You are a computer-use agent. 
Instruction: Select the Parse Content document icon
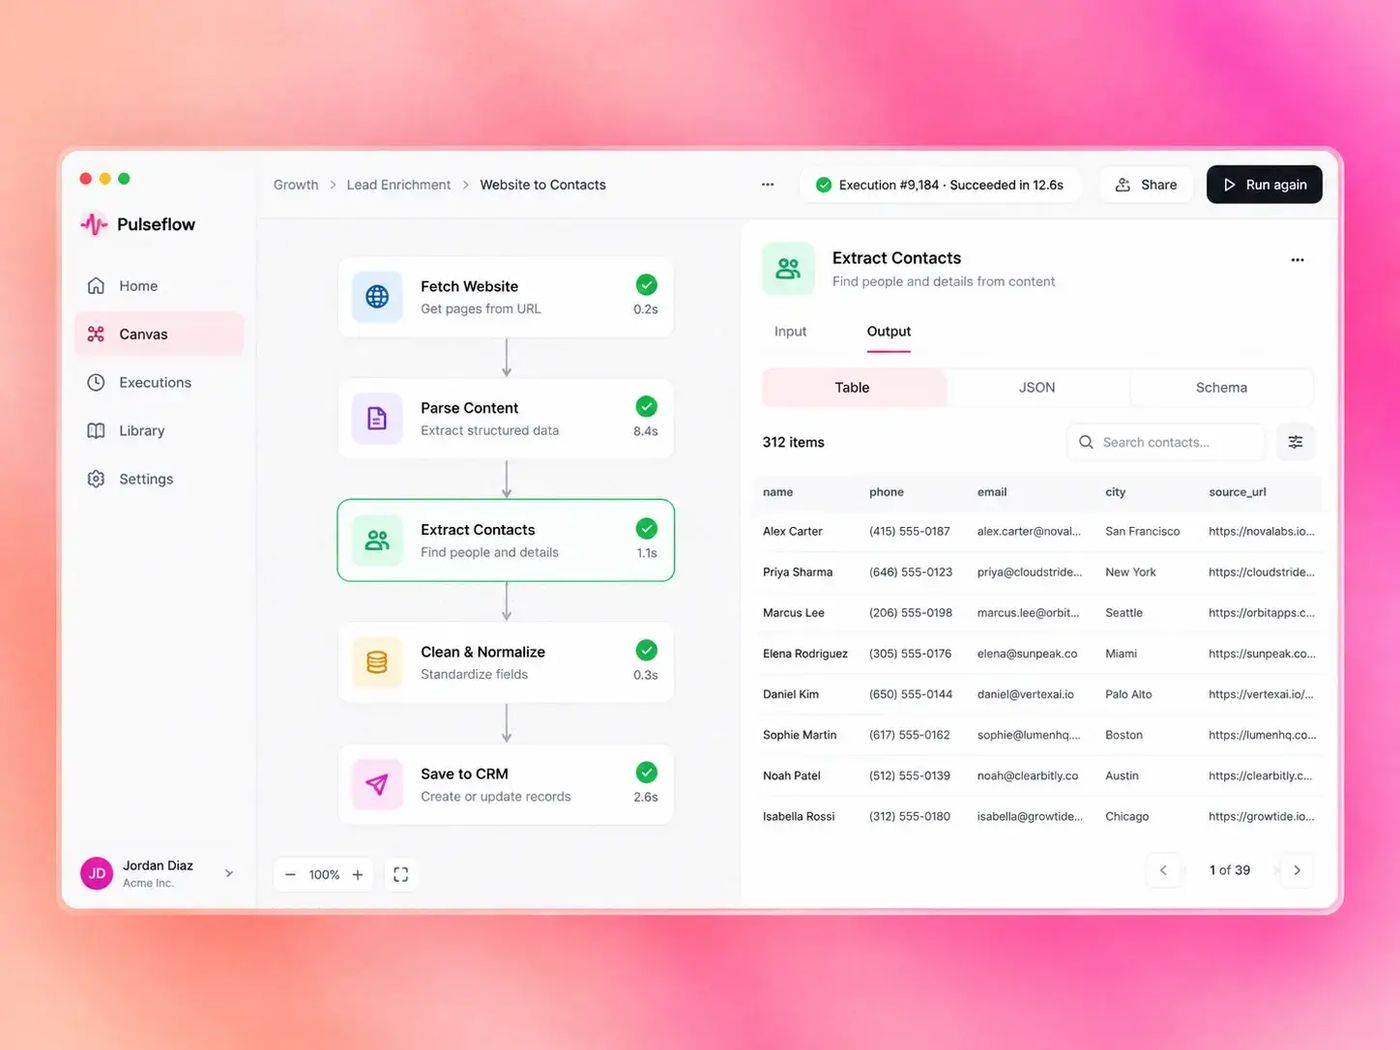377,418
